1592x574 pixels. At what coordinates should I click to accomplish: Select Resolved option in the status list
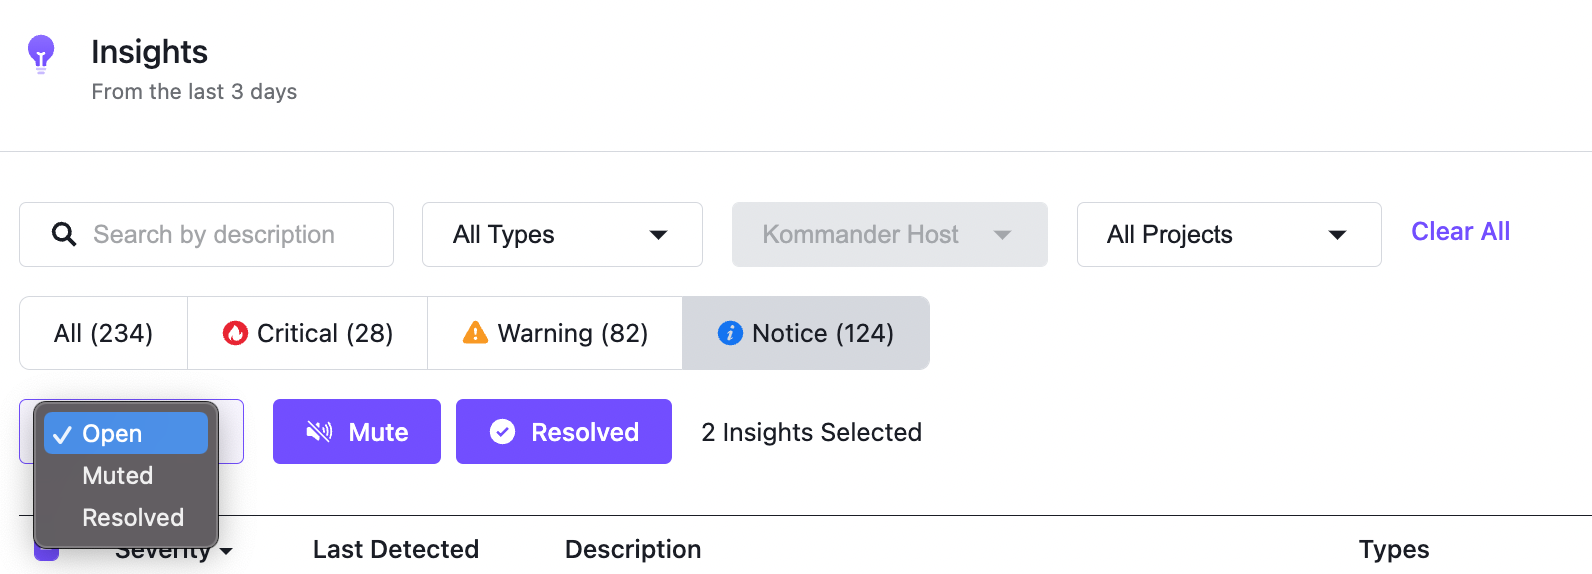point(133,518)
